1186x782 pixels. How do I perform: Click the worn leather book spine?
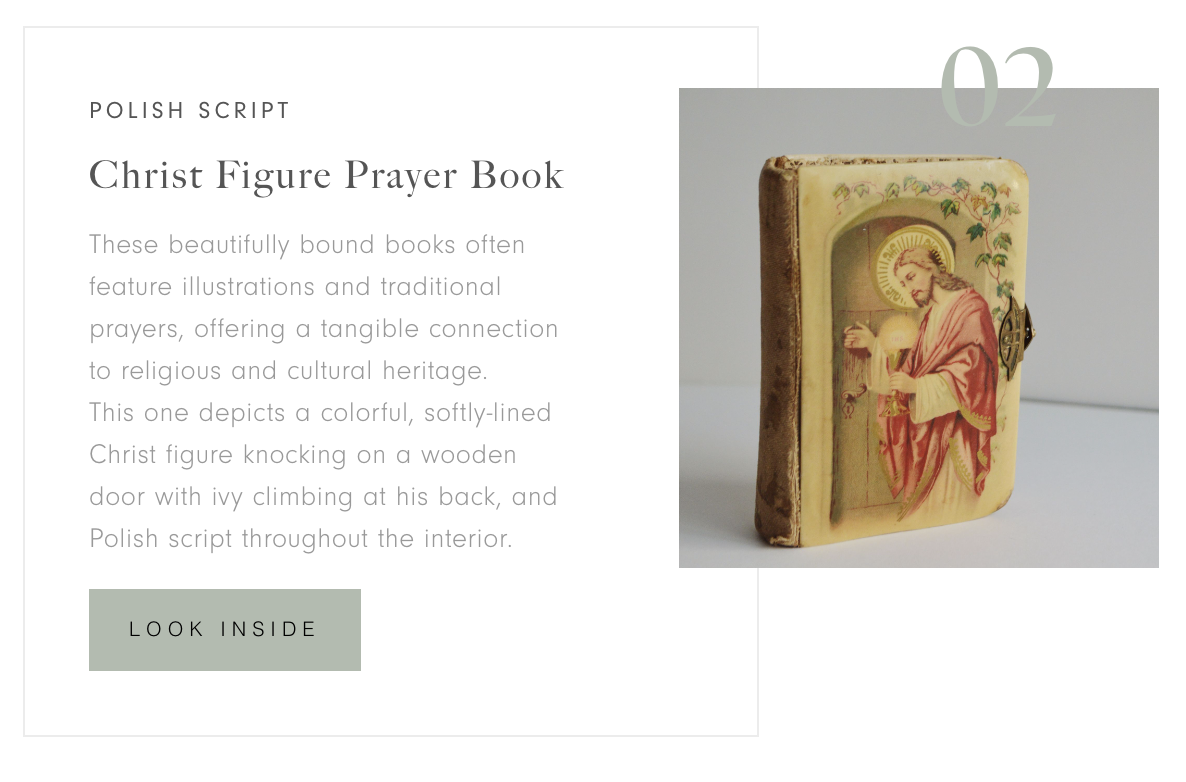tap(778, 352)
